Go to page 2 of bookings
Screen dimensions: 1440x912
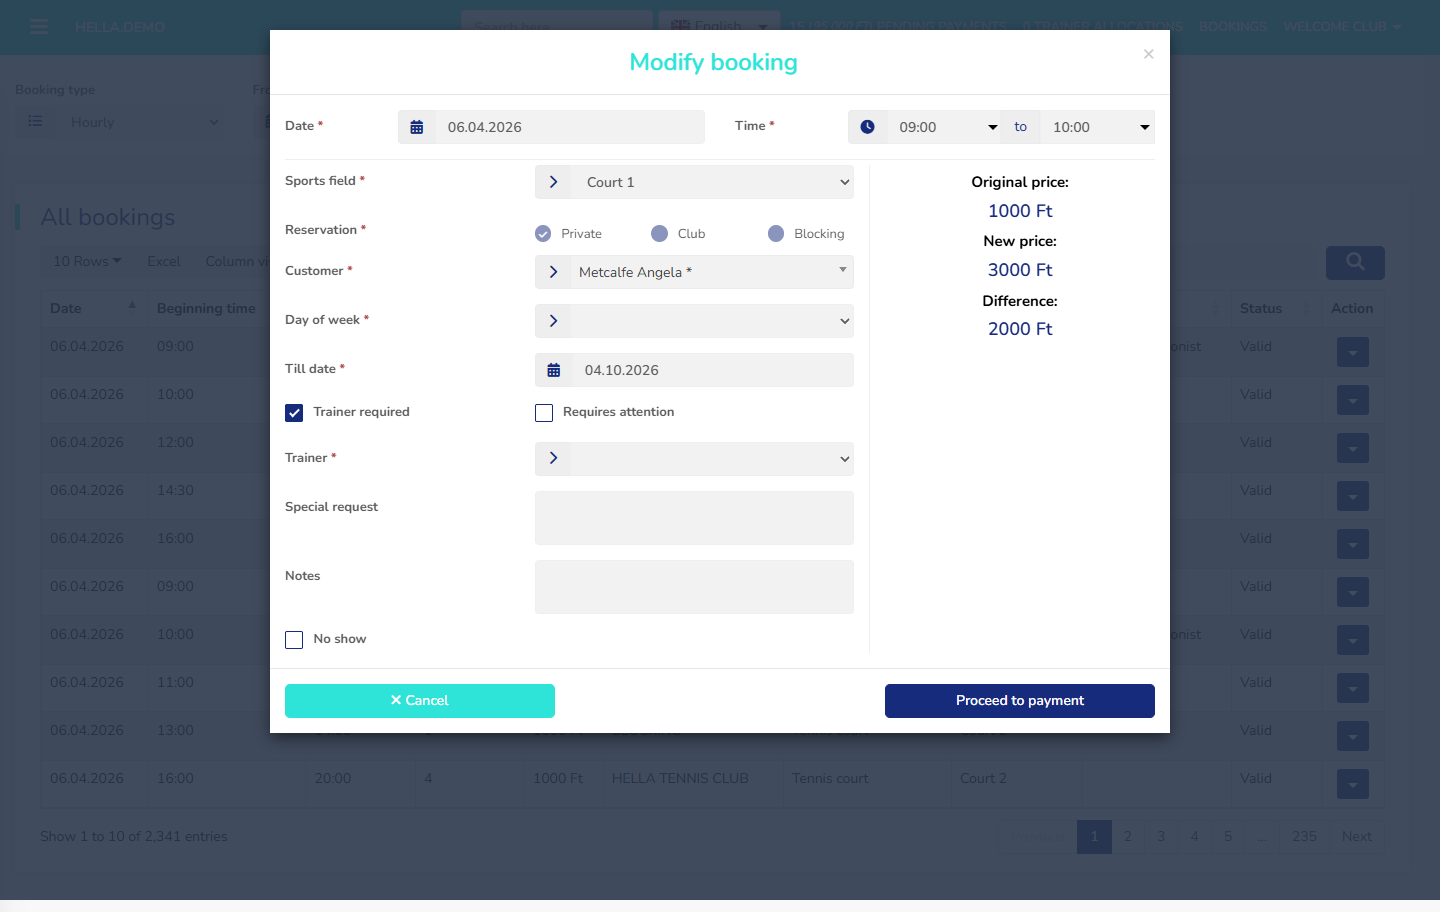point(1128,836)
